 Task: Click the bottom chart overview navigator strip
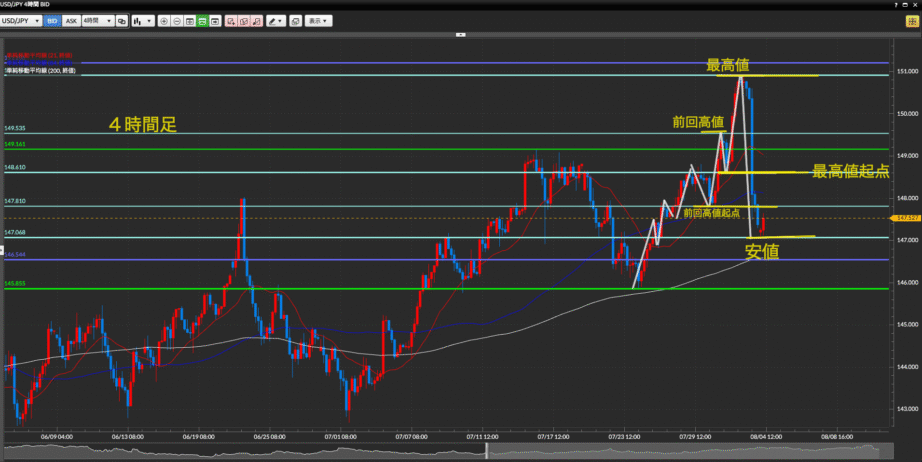click(449, 451)
